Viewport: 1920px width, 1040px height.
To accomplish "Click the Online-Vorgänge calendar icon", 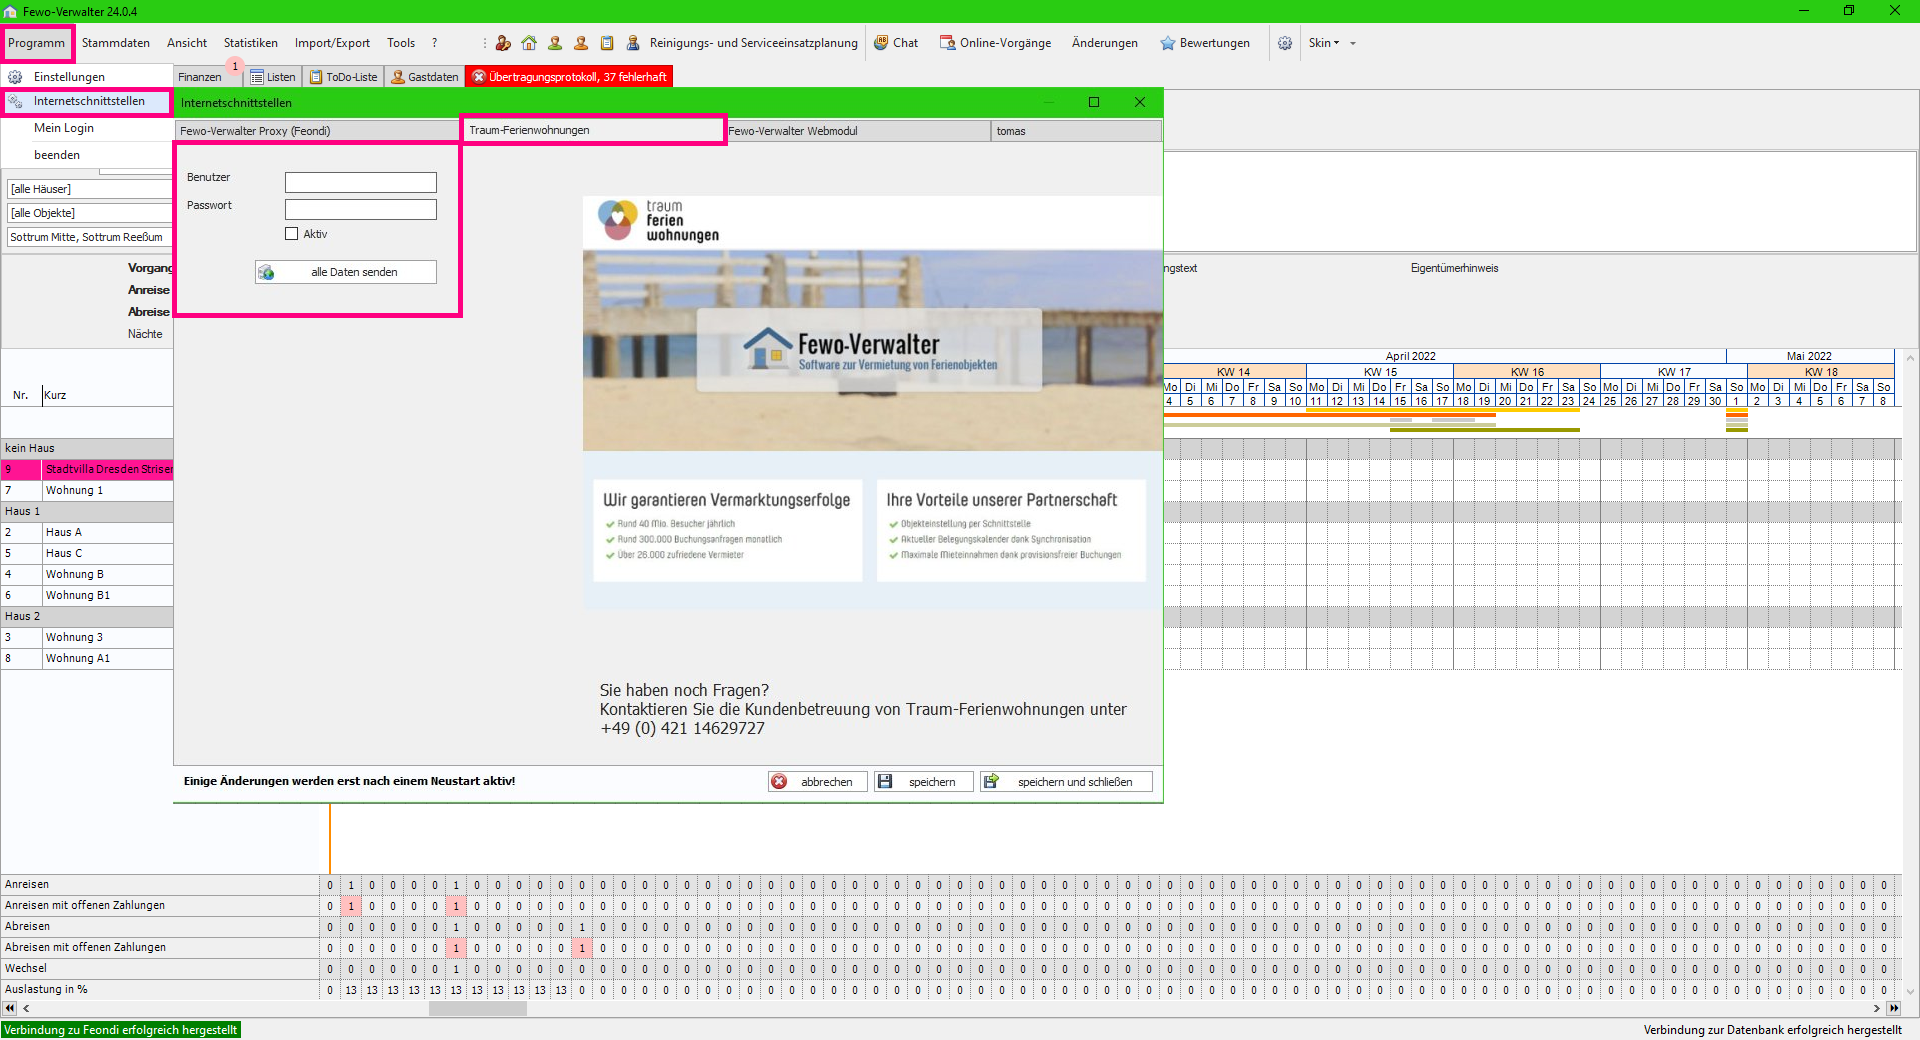I will point(947,43).
